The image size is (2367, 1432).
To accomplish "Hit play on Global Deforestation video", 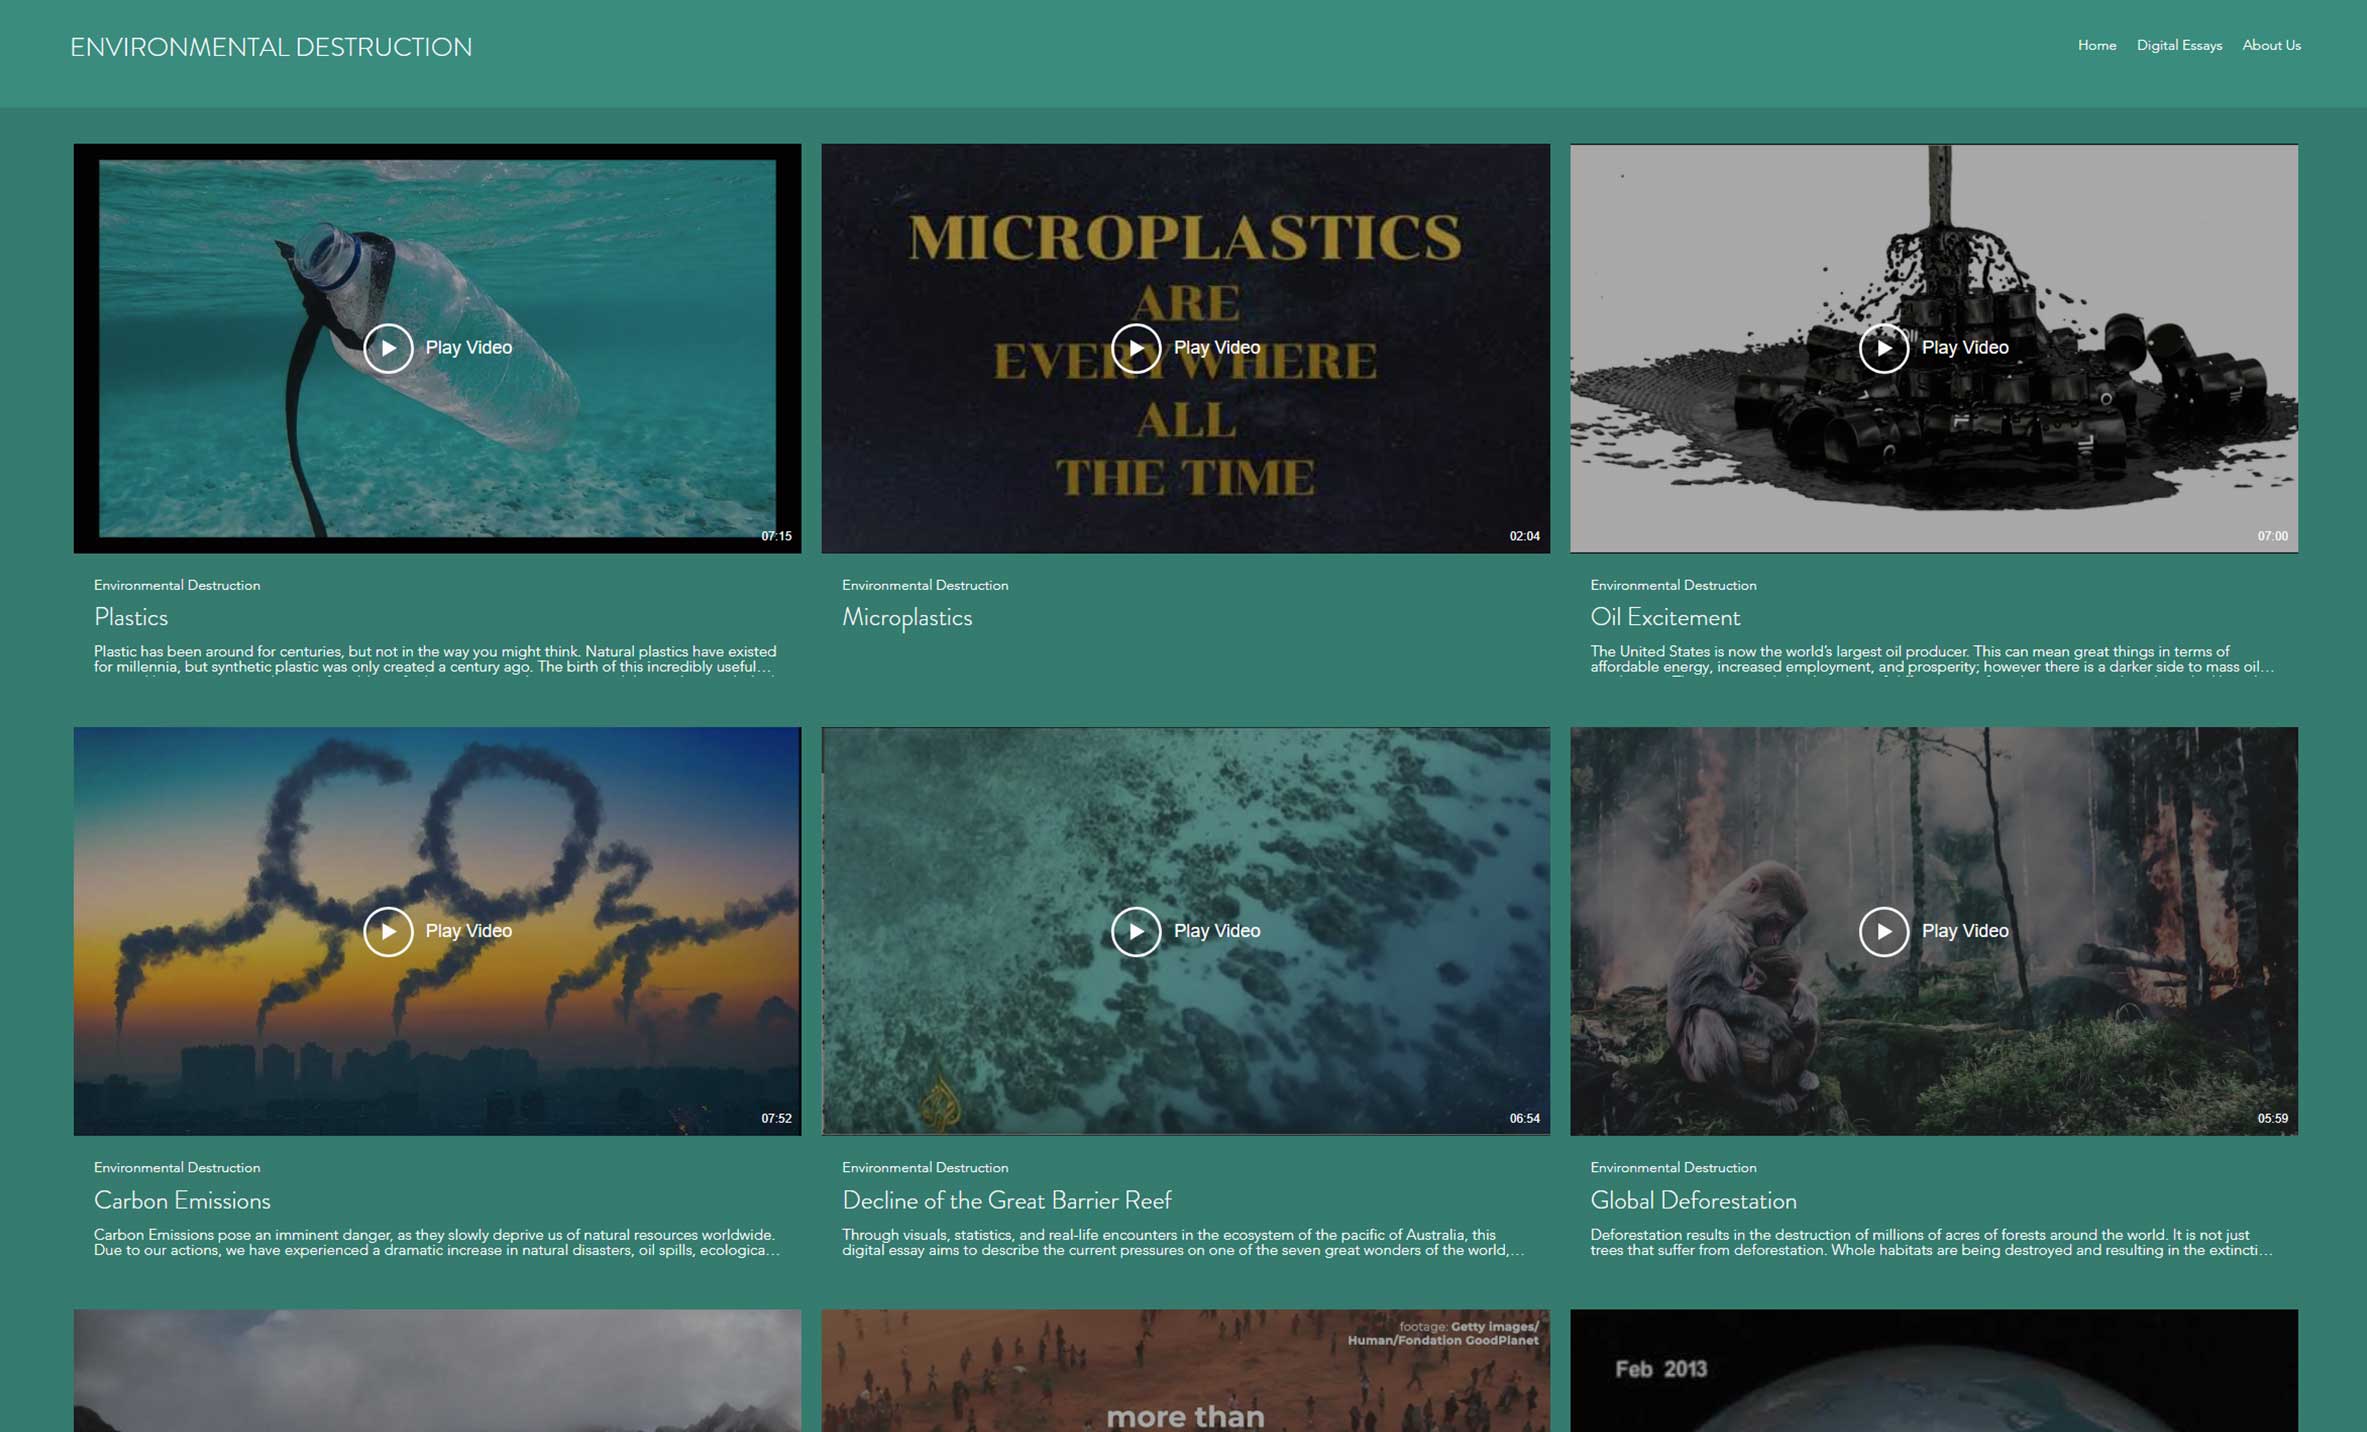I will [x=1883, y=931].
